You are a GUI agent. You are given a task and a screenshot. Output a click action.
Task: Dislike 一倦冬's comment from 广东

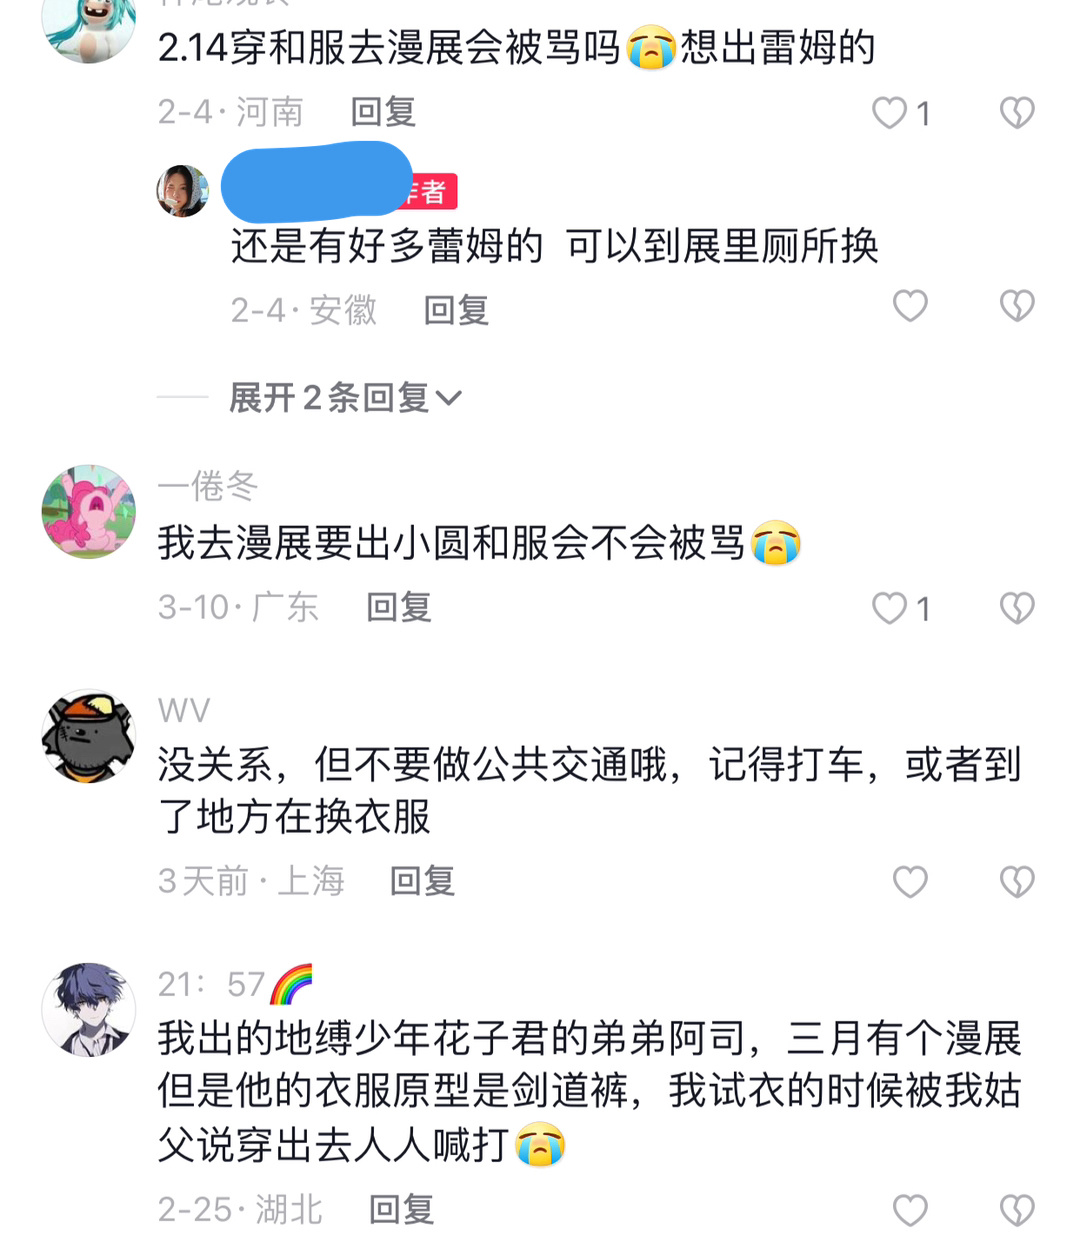click(x=1017, y=608)
